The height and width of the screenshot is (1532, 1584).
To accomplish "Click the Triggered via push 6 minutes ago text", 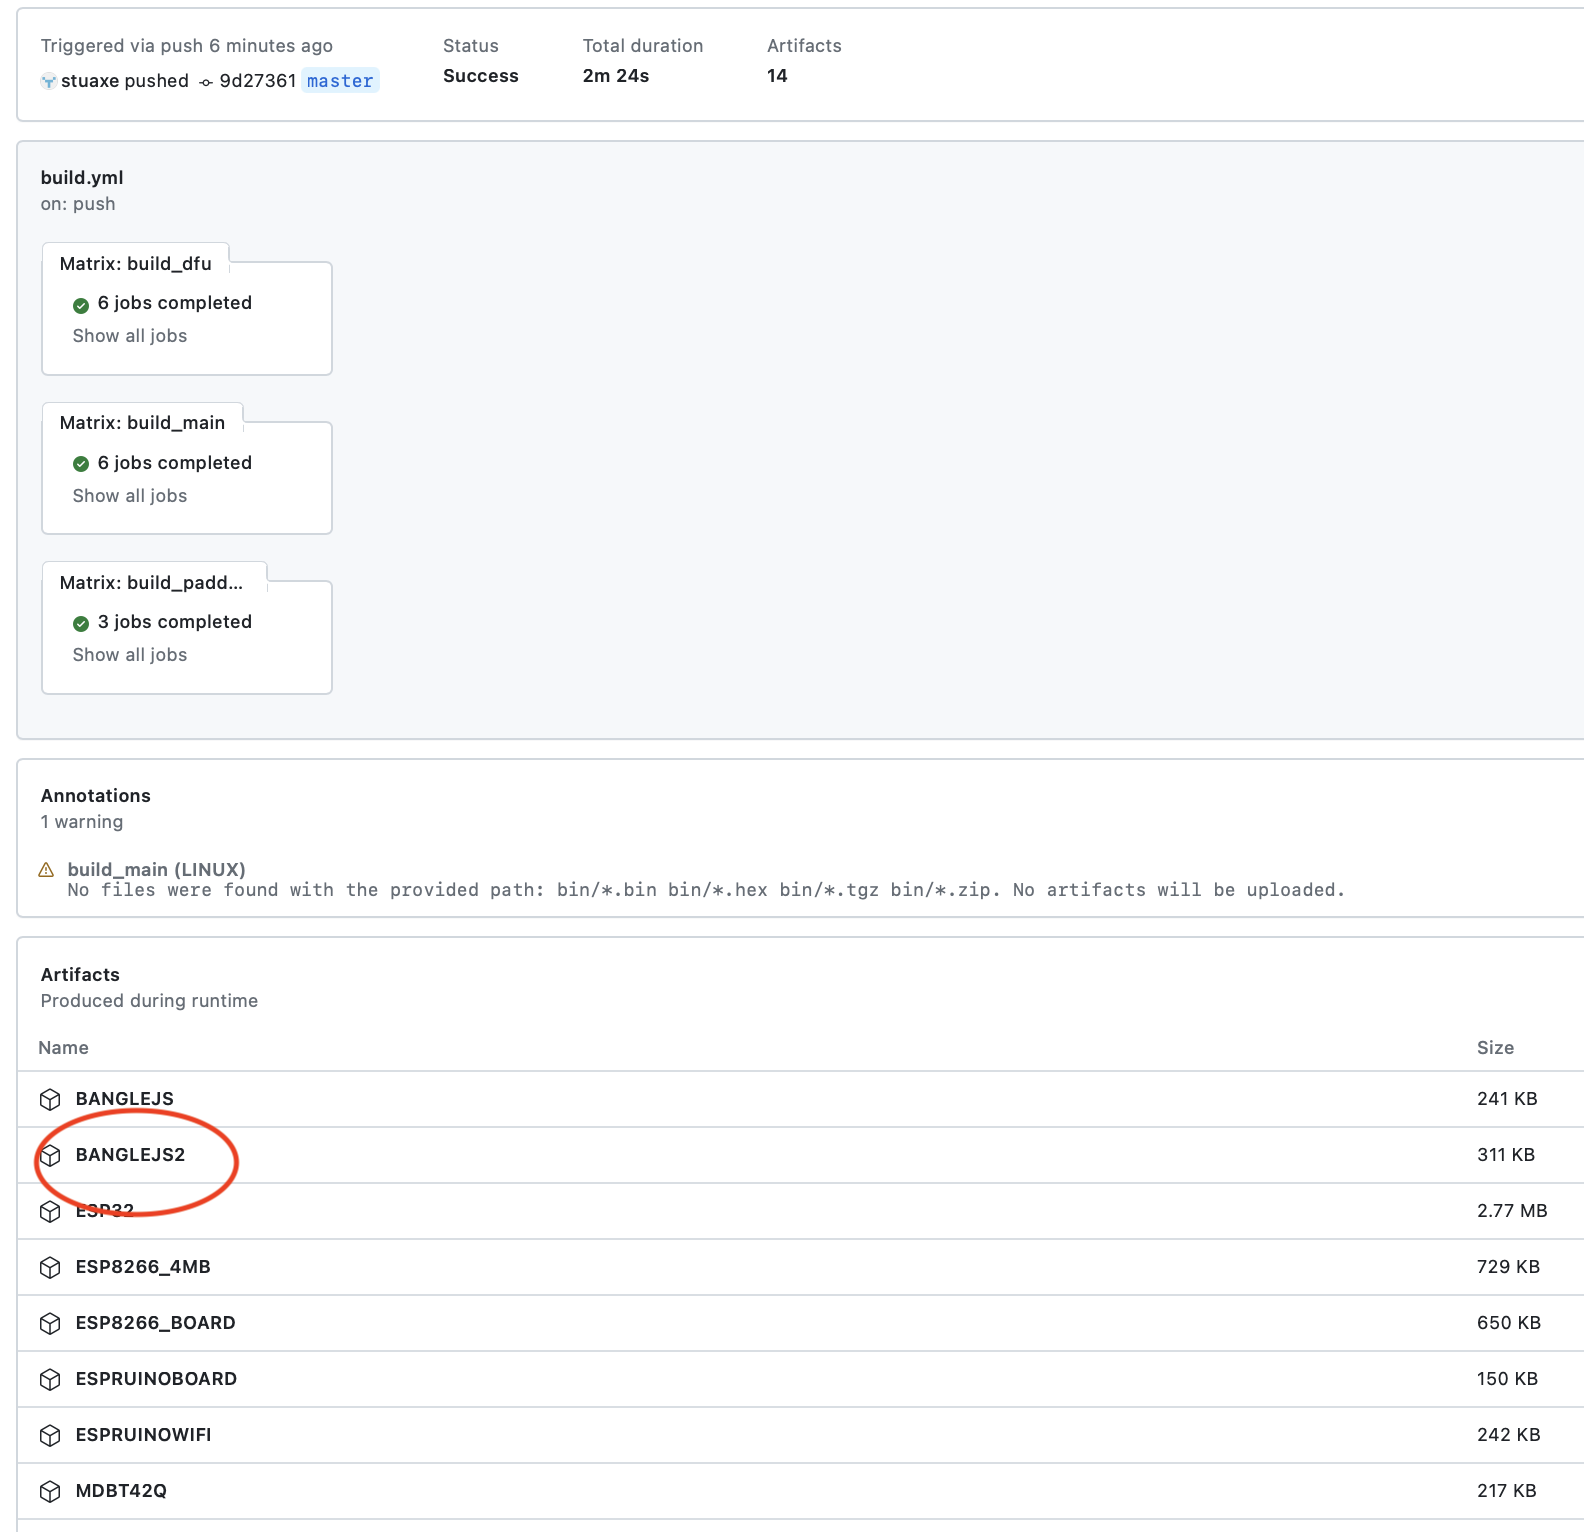I will (x=187, y=46).
